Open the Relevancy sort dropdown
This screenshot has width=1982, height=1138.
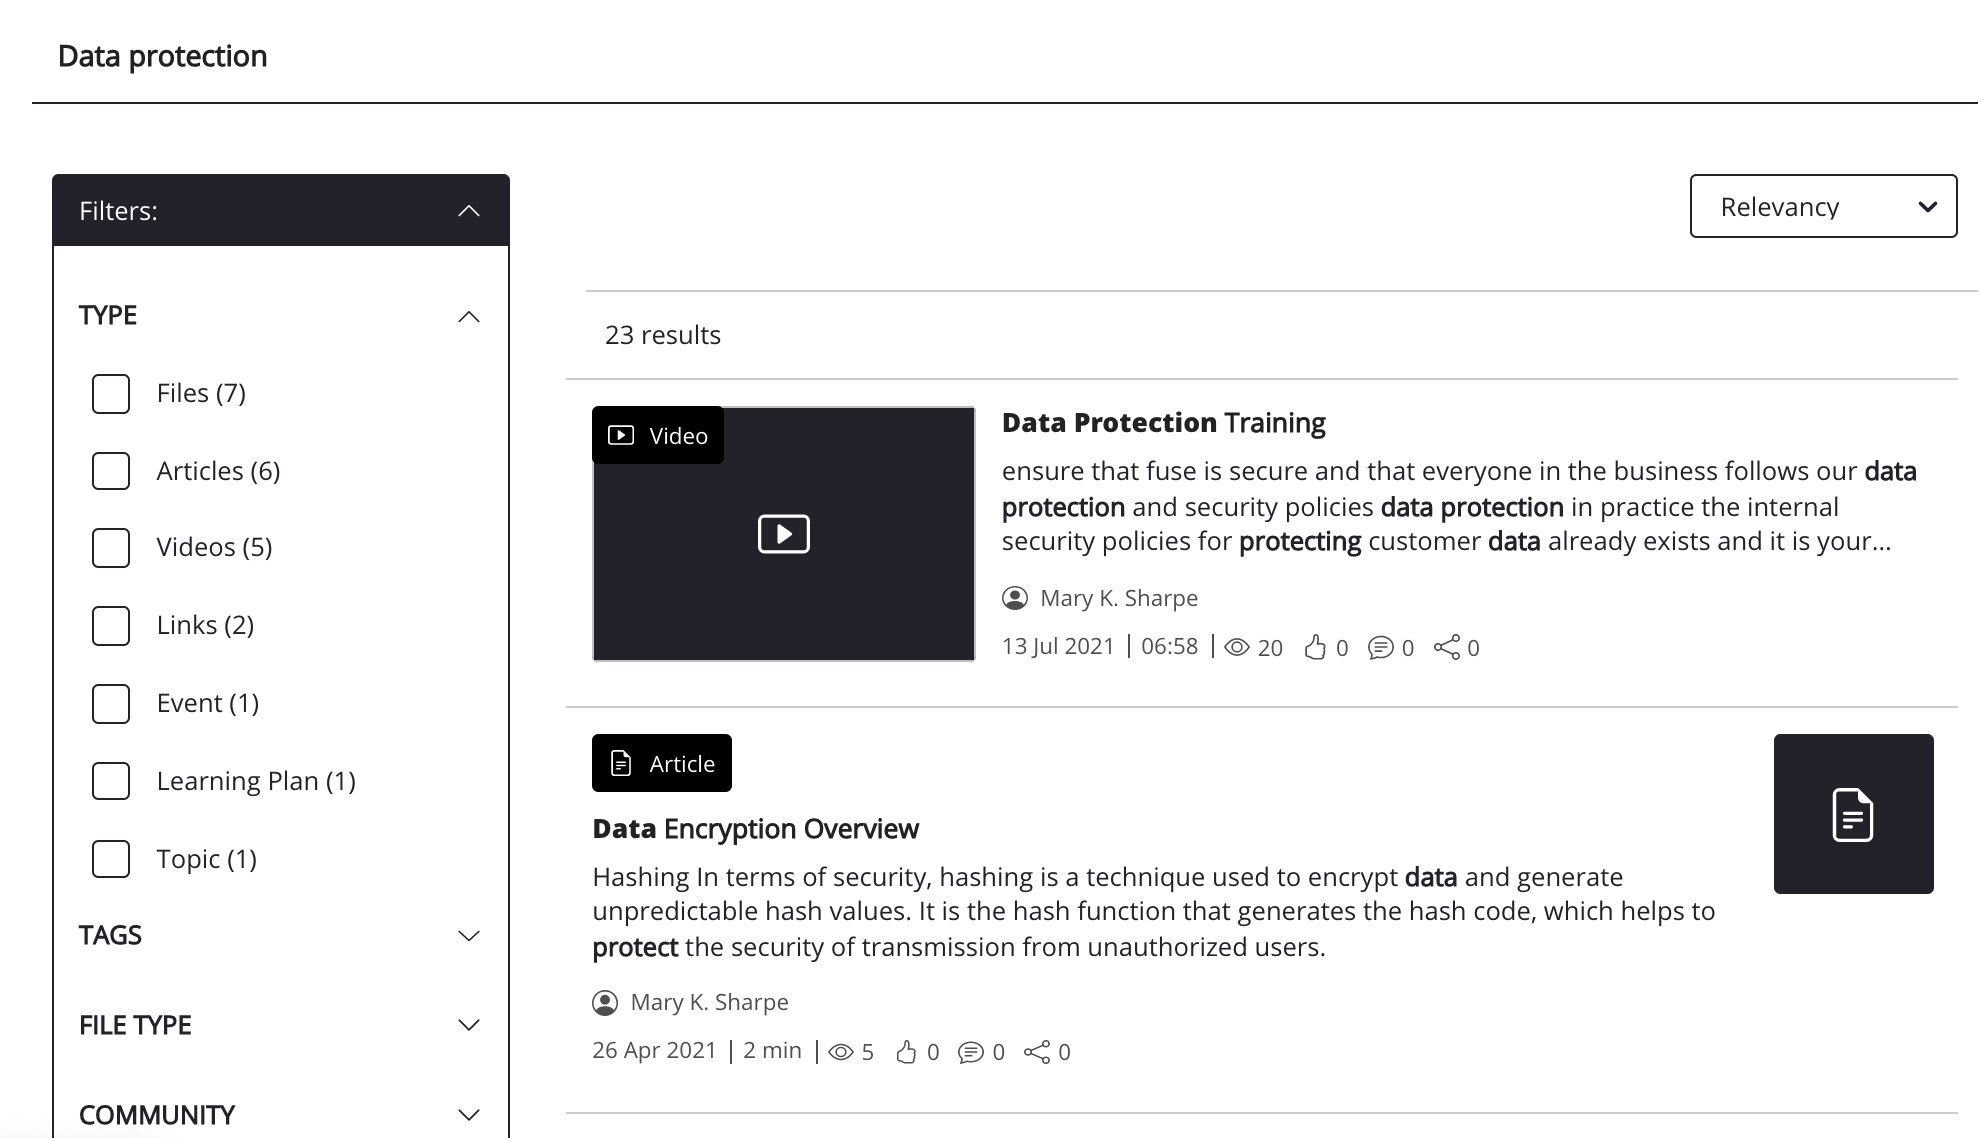(x=1823, y=207)
